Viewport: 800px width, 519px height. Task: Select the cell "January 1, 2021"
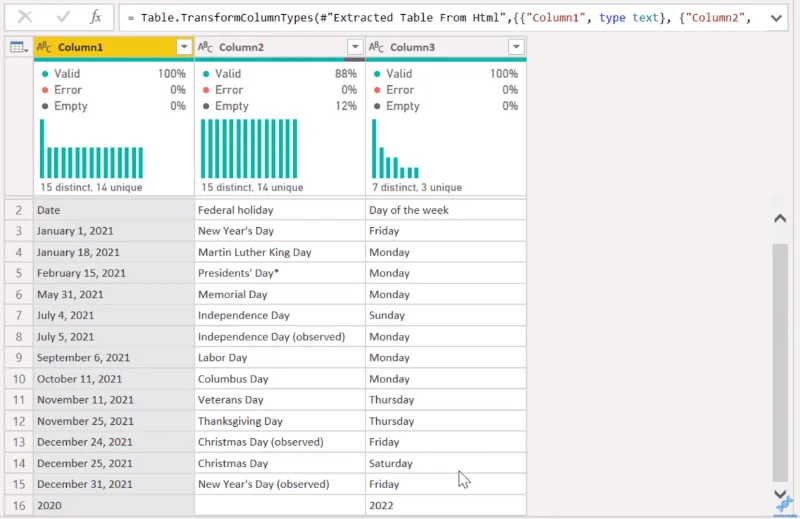tap(114, 231)
